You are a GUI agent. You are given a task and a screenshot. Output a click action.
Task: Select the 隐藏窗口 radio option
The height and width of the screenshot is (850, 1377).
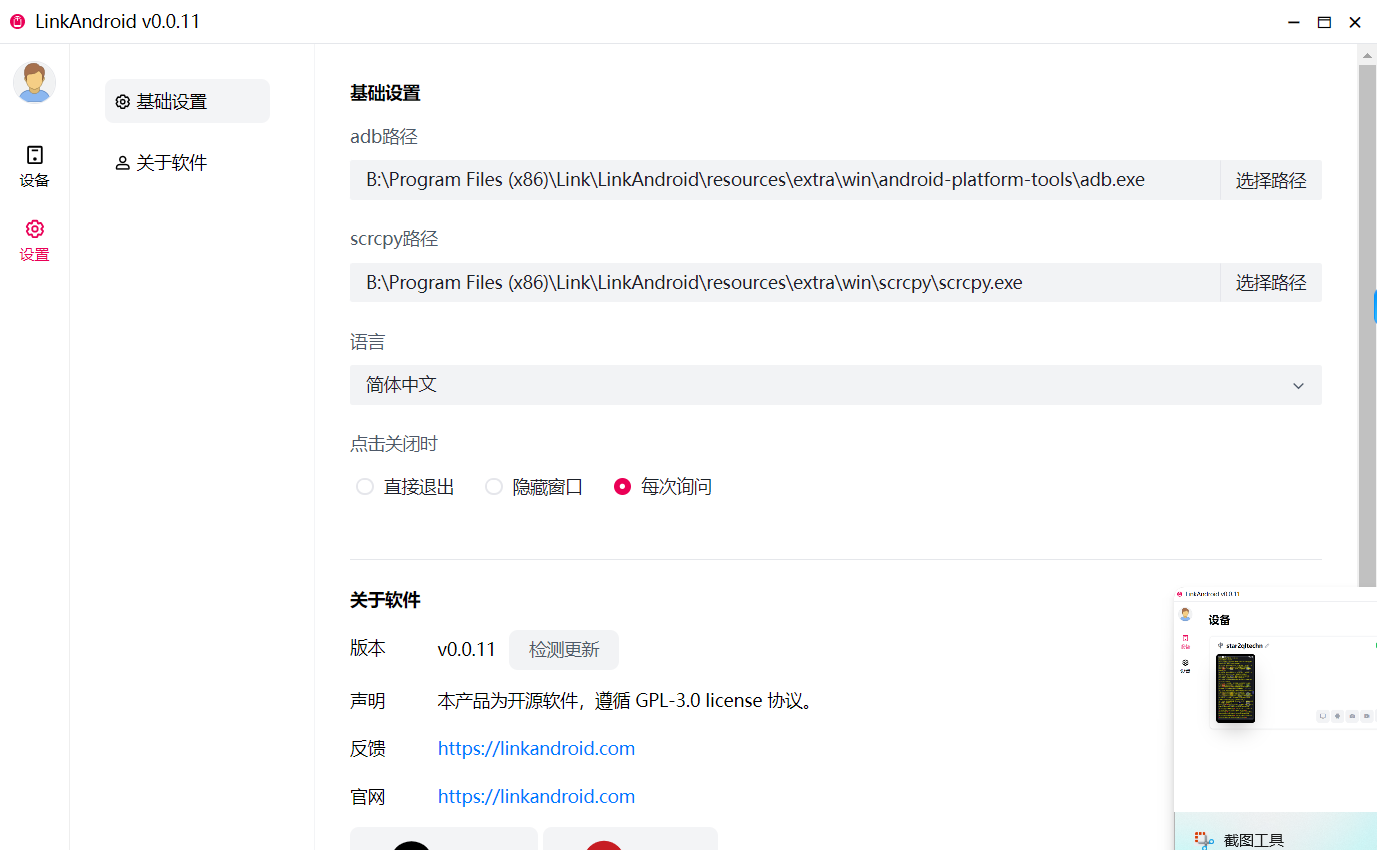(534, 487)
